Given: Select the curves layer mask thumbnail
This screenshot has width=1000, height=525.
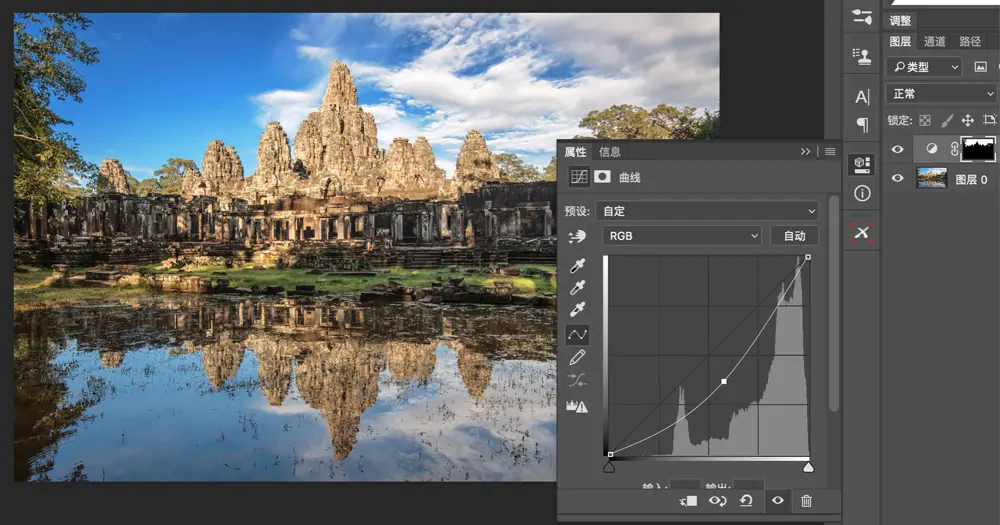Looking at the screenshot, I should [977, 149].
